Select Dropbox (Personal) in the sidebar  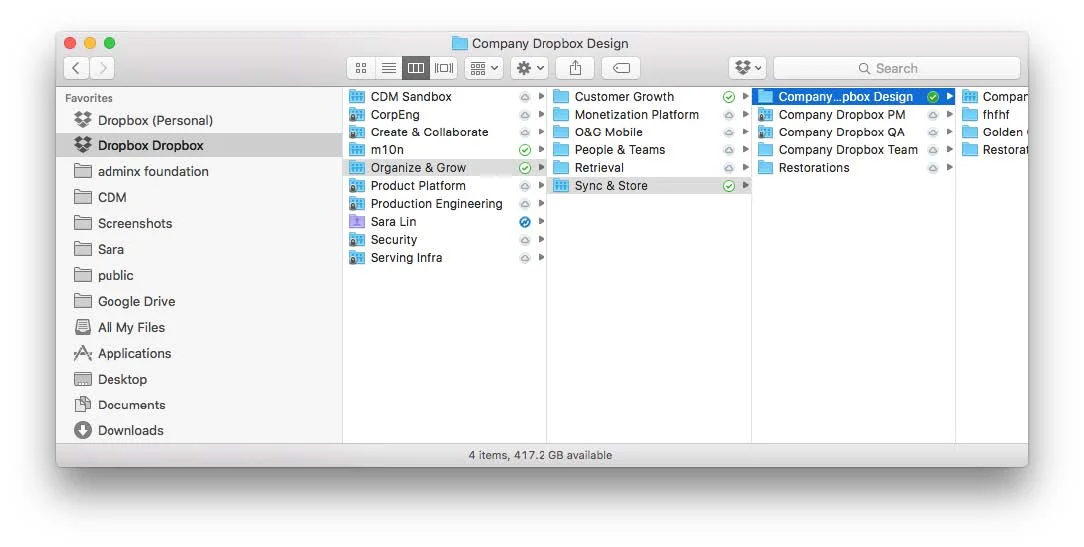coord(199,120)
